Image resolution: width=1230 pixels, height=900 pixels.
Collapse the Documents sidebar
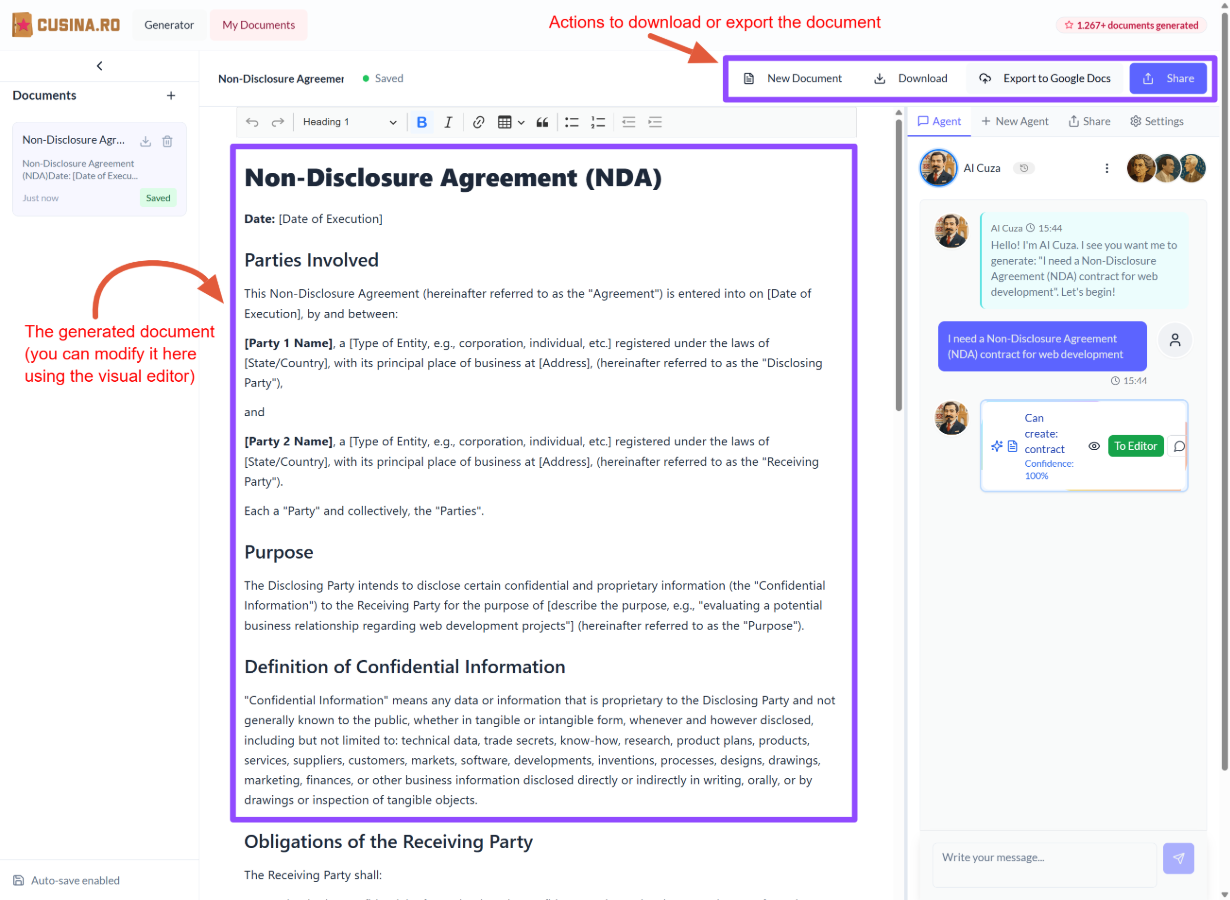(99, 66)
